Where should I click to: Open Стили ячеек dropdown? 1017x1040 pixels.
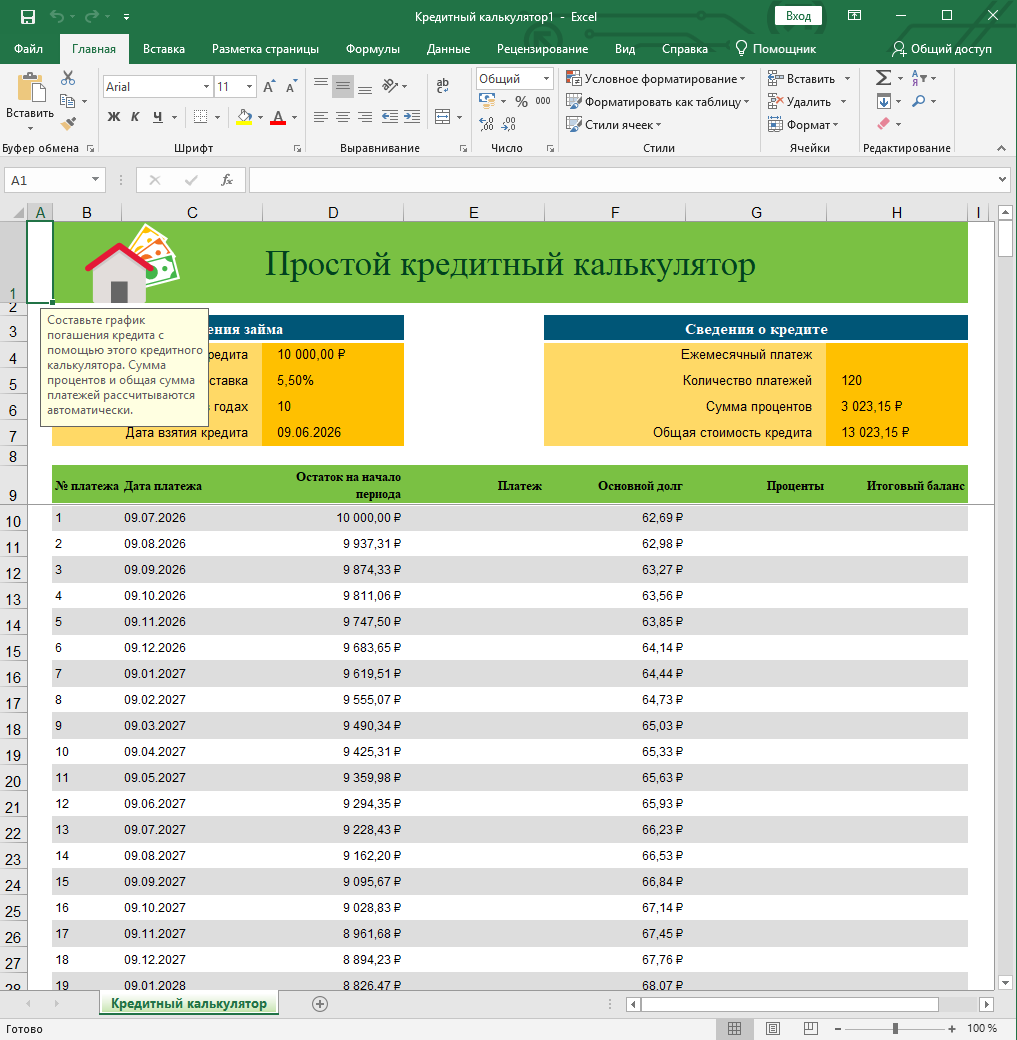point(614,125)
